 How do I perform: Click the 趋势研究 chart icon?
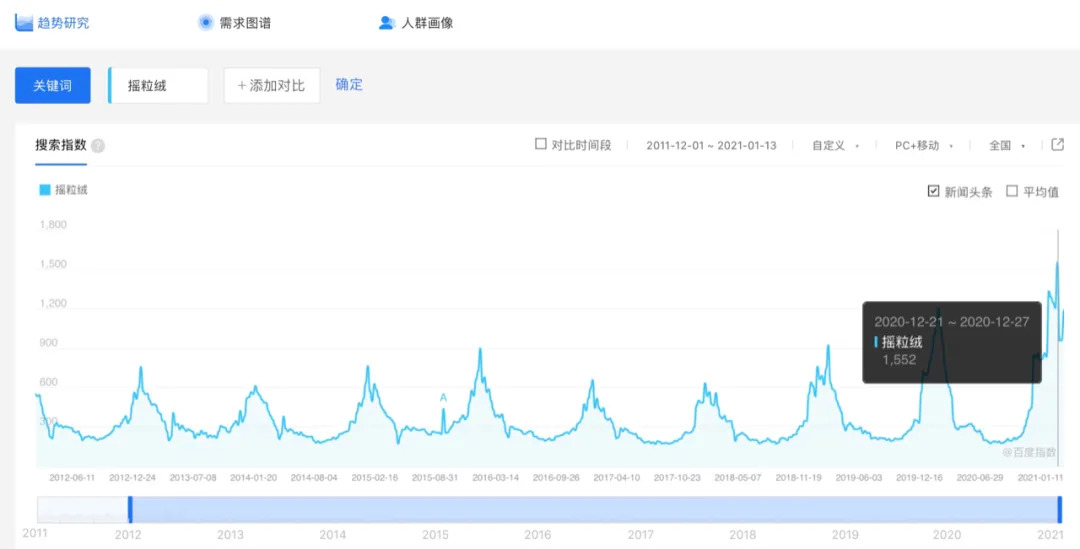coord(24,23)
